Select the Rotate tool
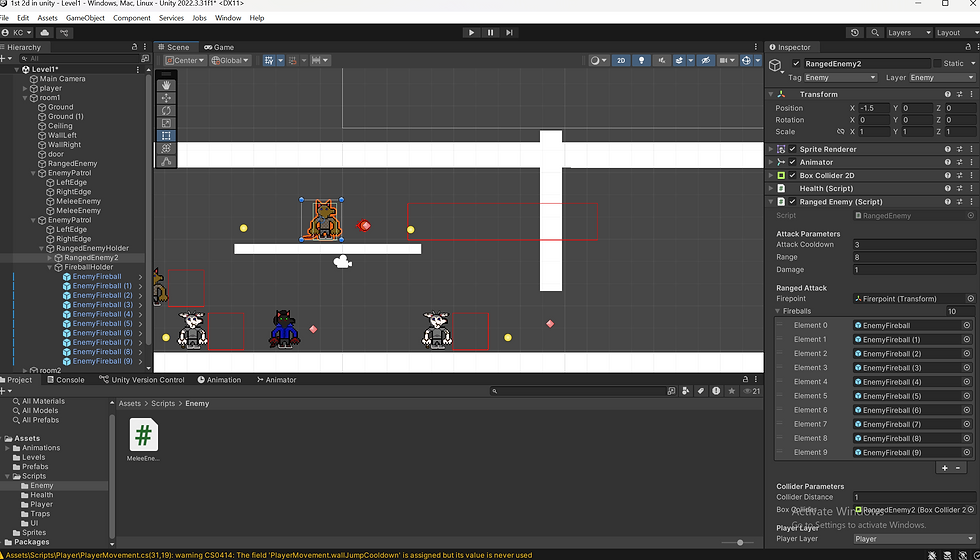Image resolution: width=980 pixels, height=560 pixels. (166, 111)
